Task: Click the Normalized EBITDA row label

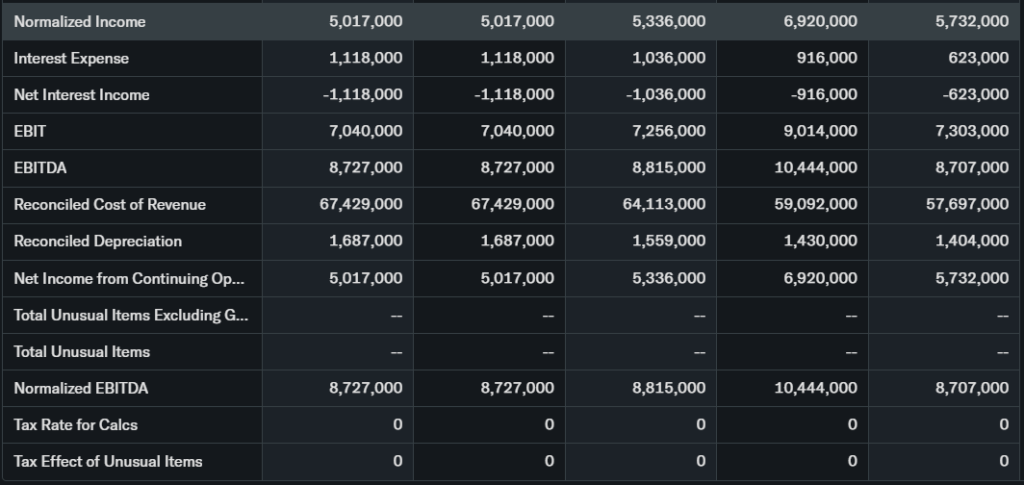Action: [x=81, y=388]
